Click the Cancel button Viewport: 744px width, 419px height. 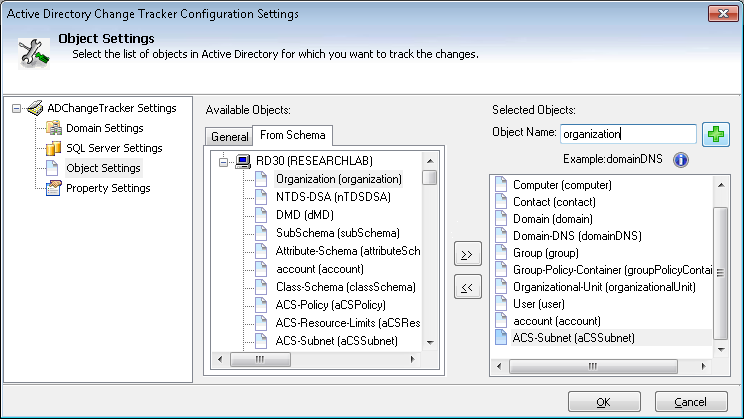[x=691, y=402]
